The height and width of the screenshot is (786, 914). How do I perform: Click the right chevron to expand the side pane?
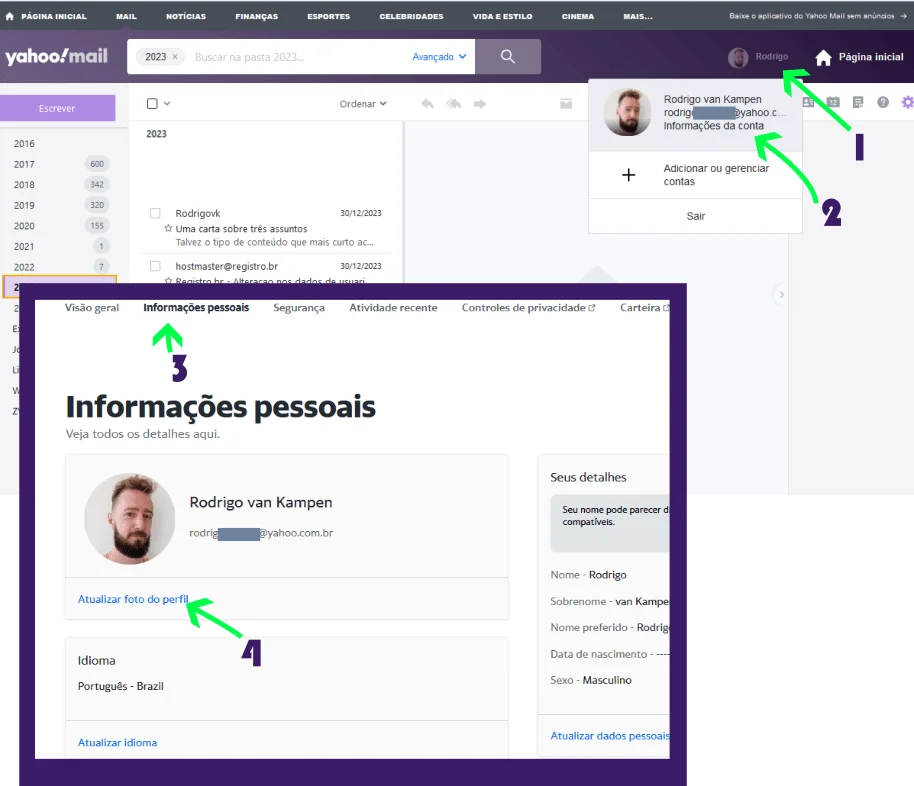(x=781, y=294)
